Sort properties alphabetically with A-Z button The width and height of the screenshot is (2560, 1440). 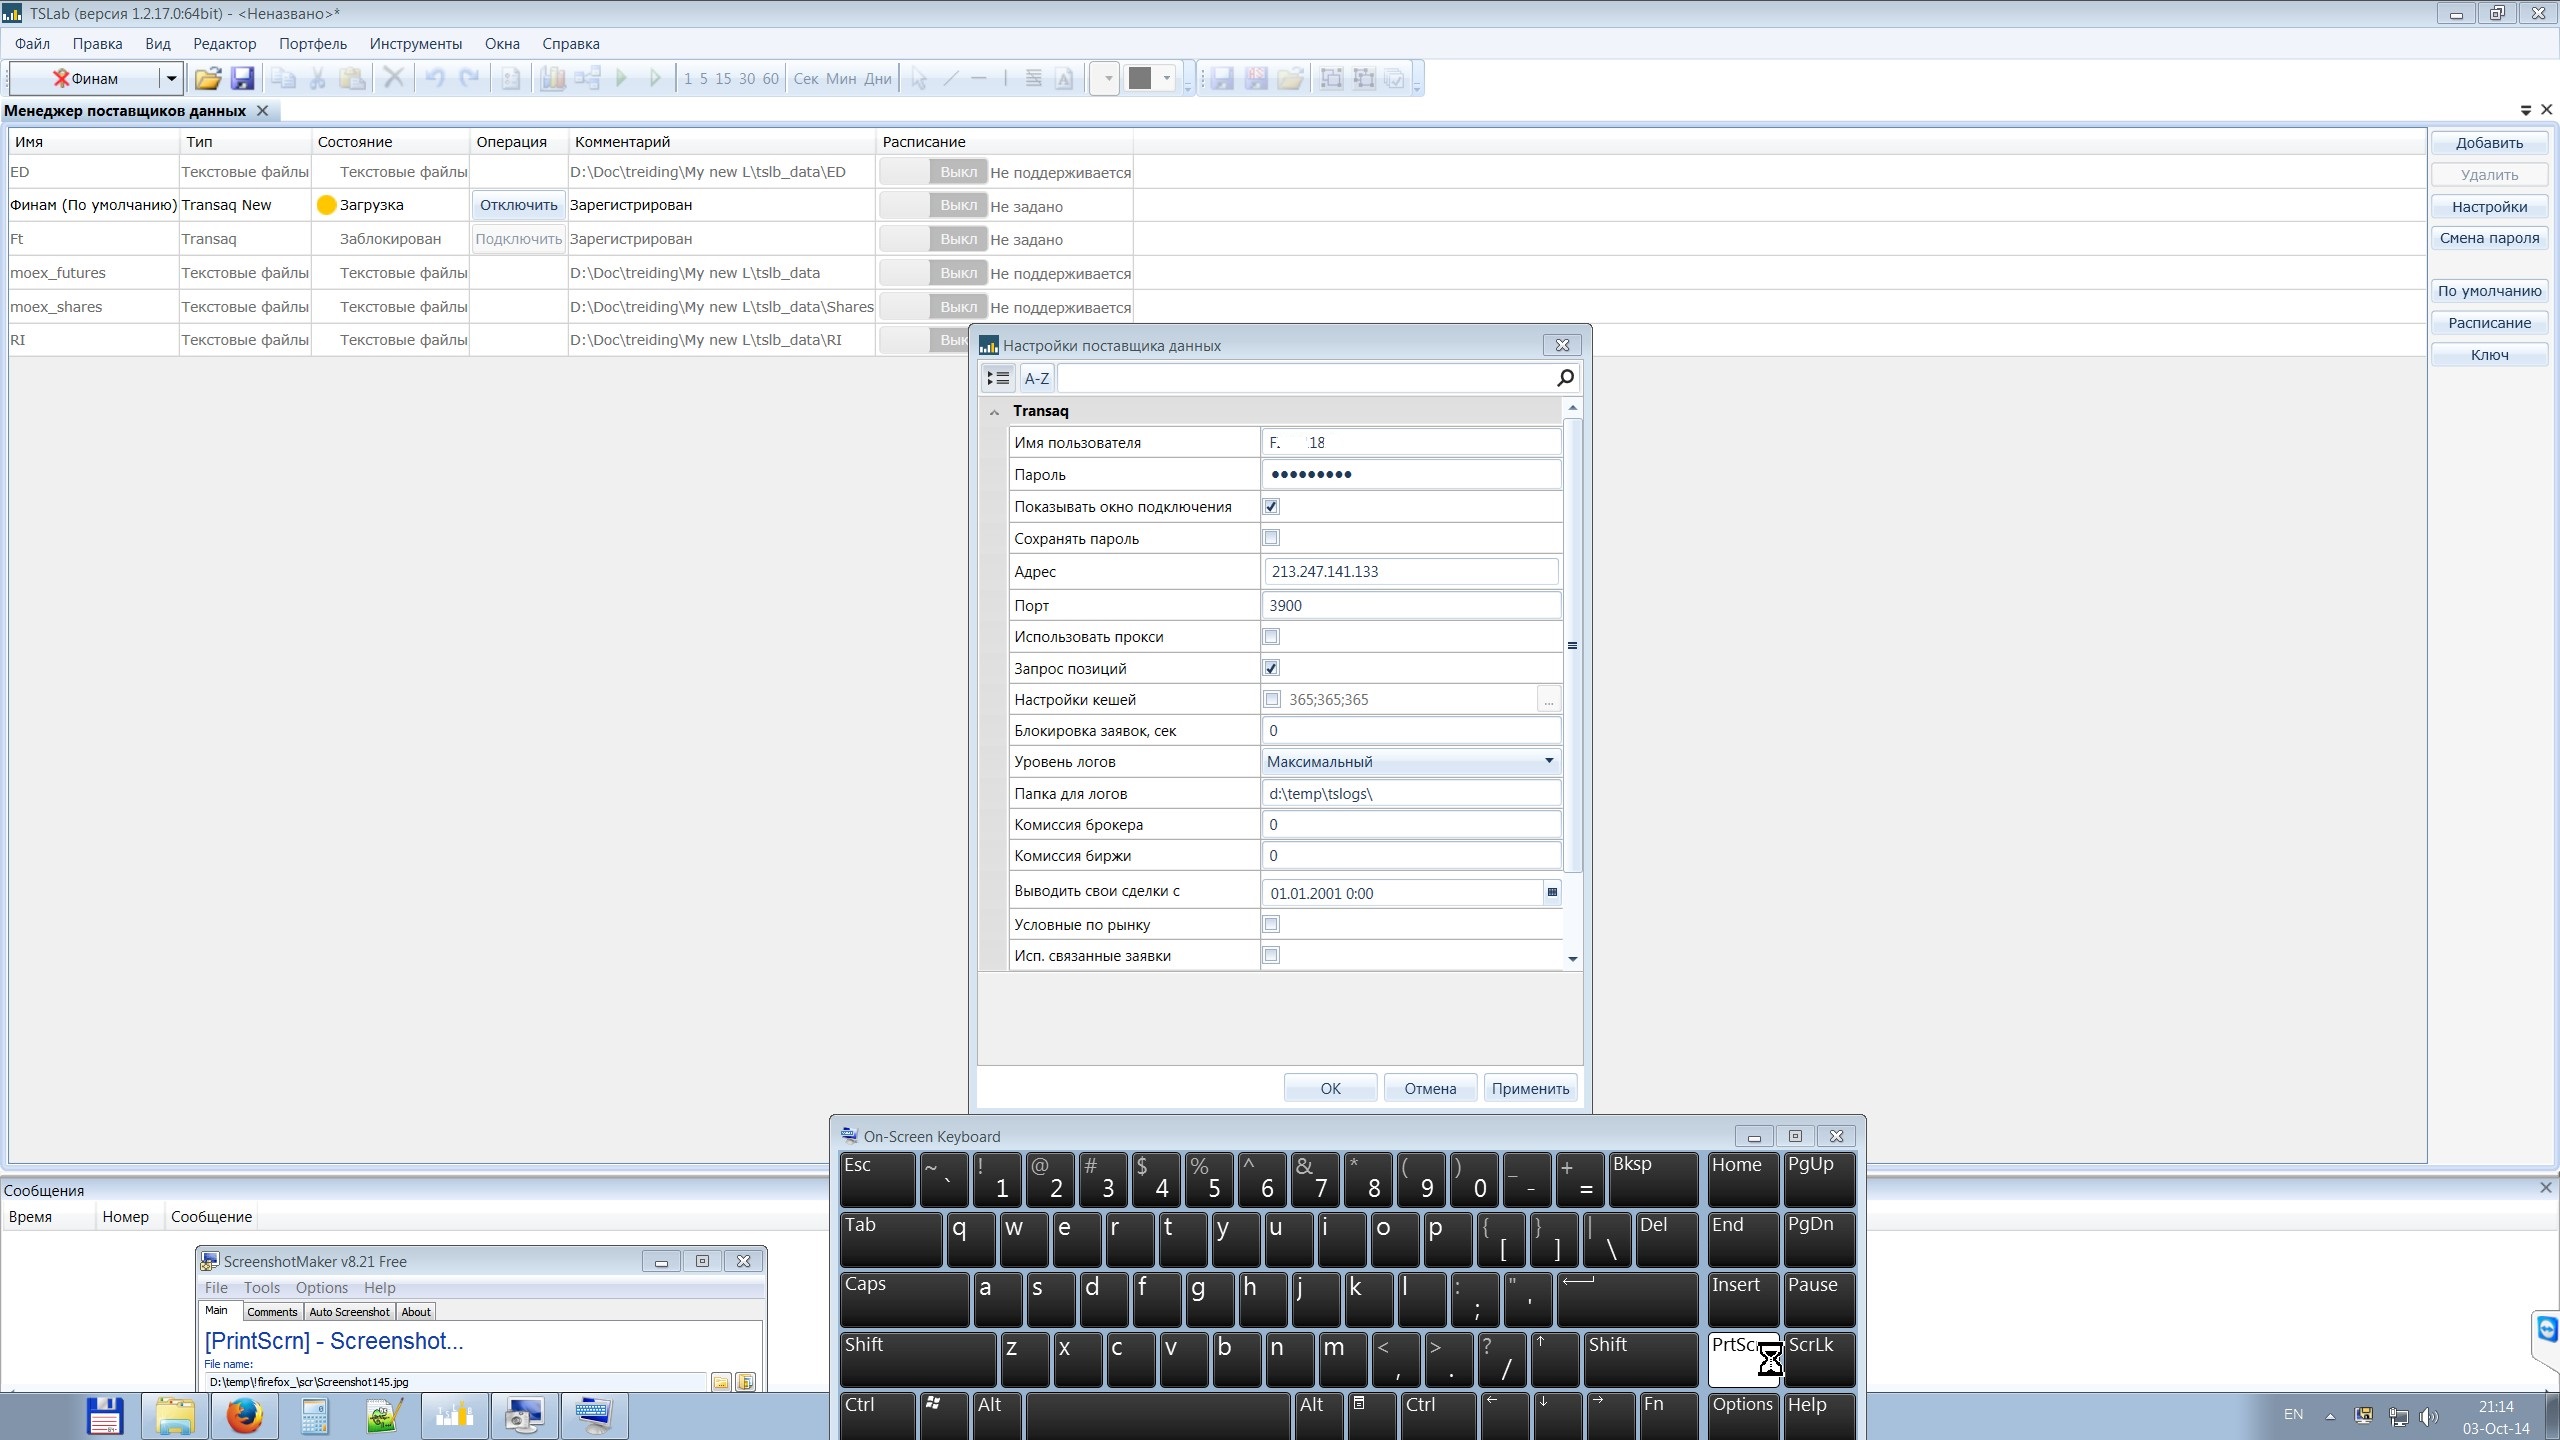pos(1036,378)
